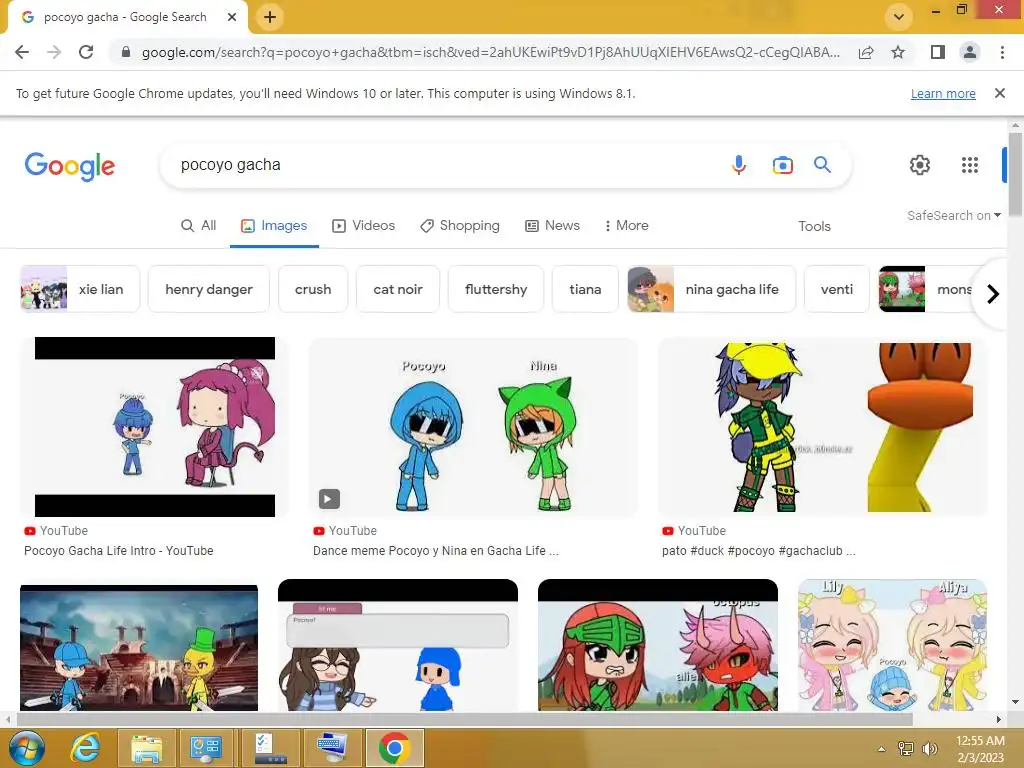
Task: Open the Tools filter options
Action: pos(814,226)
